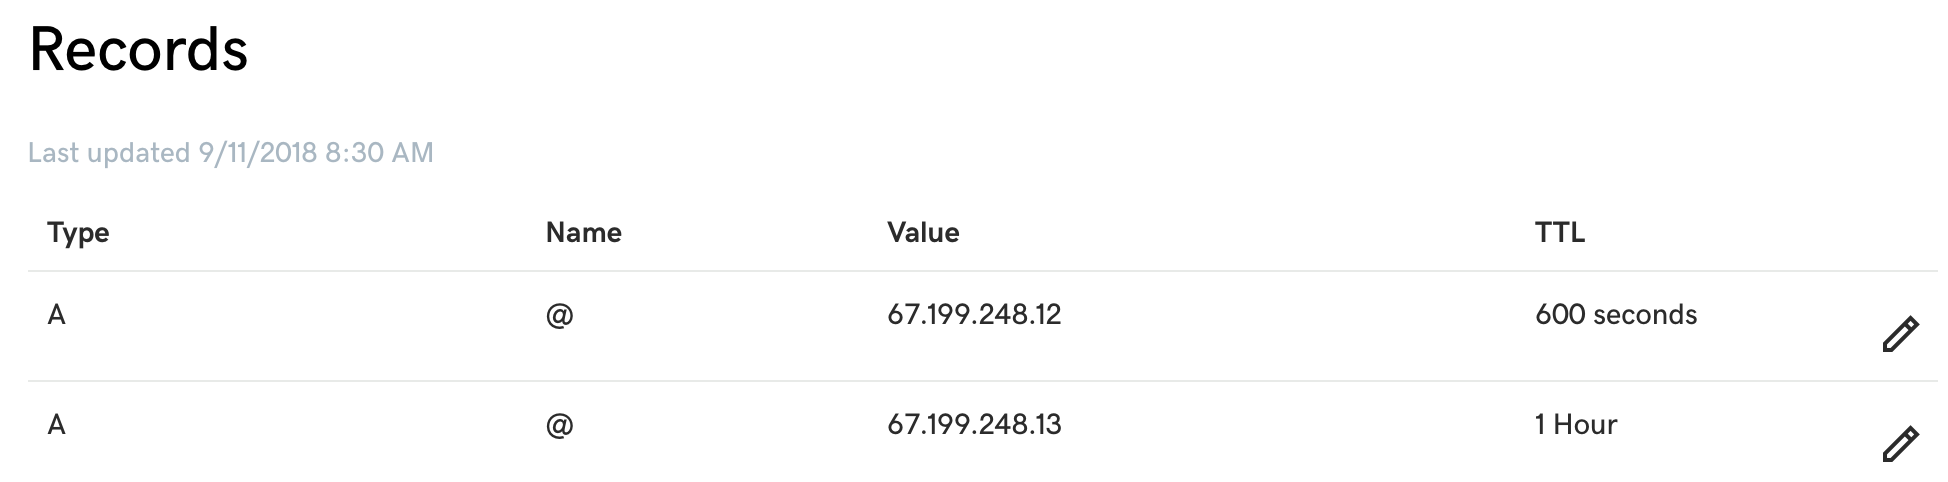
Task: Click the Name column header
Action: [x=583, y=233]
